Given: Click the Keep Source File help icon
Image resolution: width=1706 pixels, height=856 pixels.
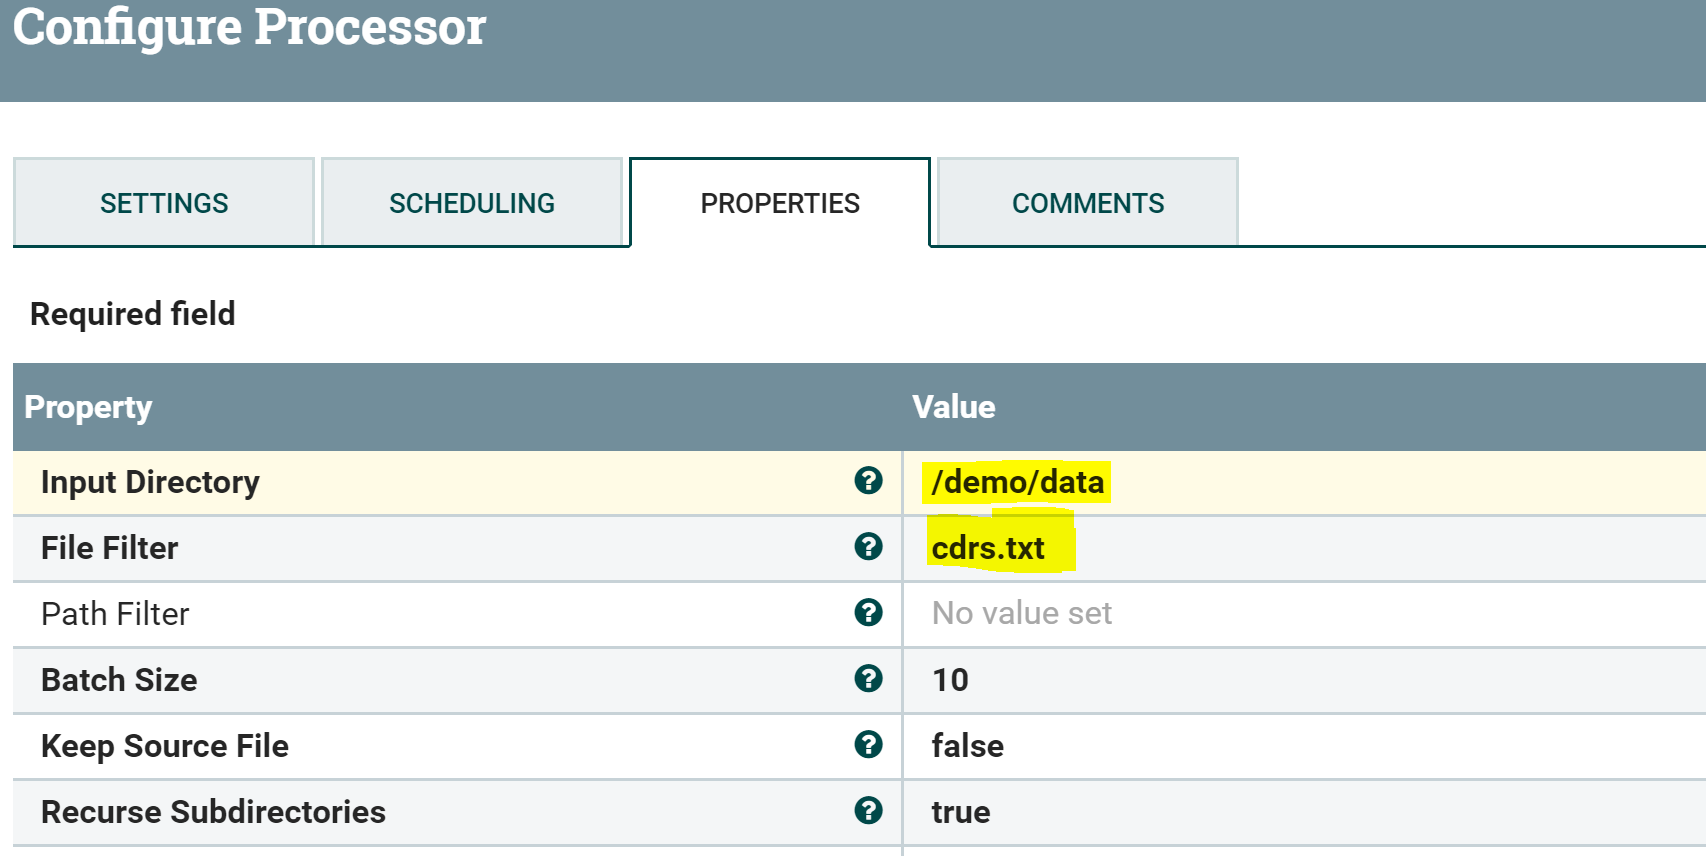Looking at the screenshot, I should click(868, 745).
